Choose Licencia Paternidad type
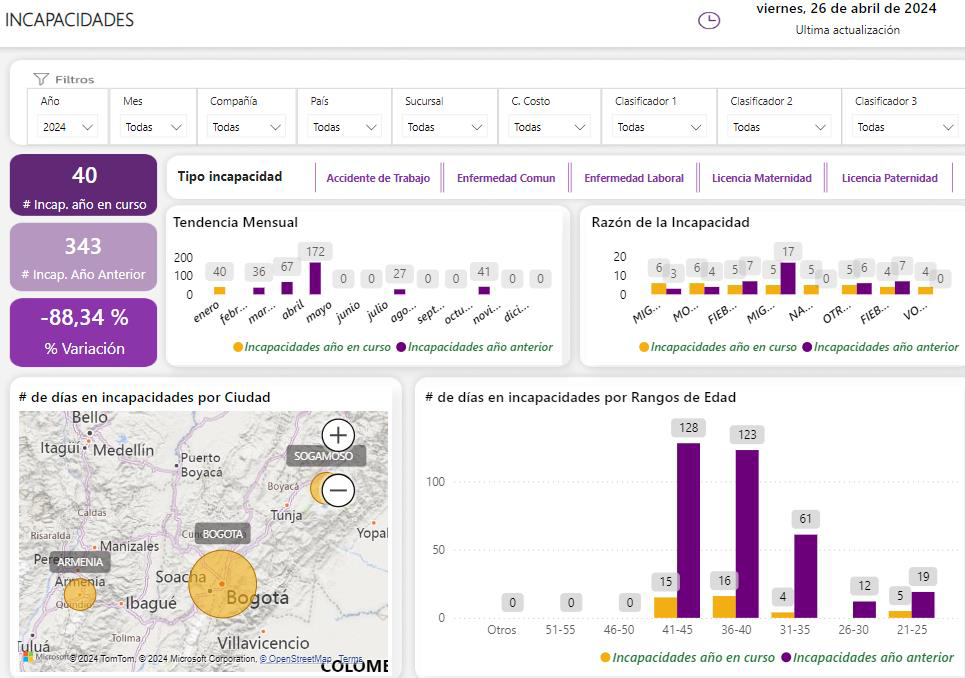The height and width of the screenshot is (678, 965). (889, 178)
